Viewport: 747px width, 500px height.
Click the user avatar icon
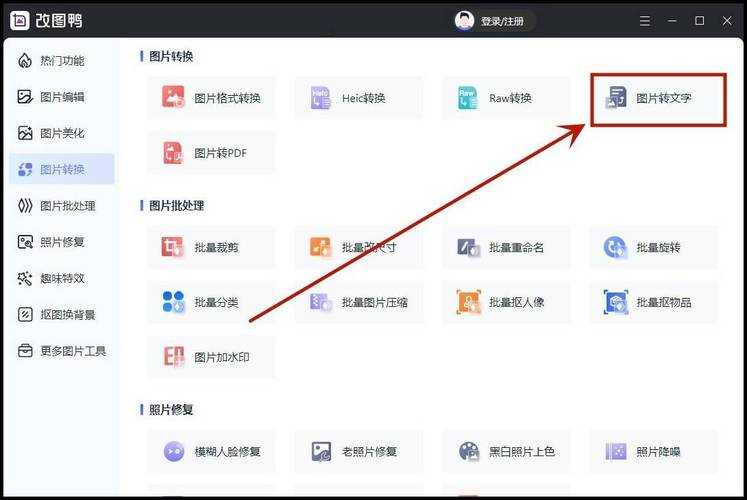(x=464, y=20)
